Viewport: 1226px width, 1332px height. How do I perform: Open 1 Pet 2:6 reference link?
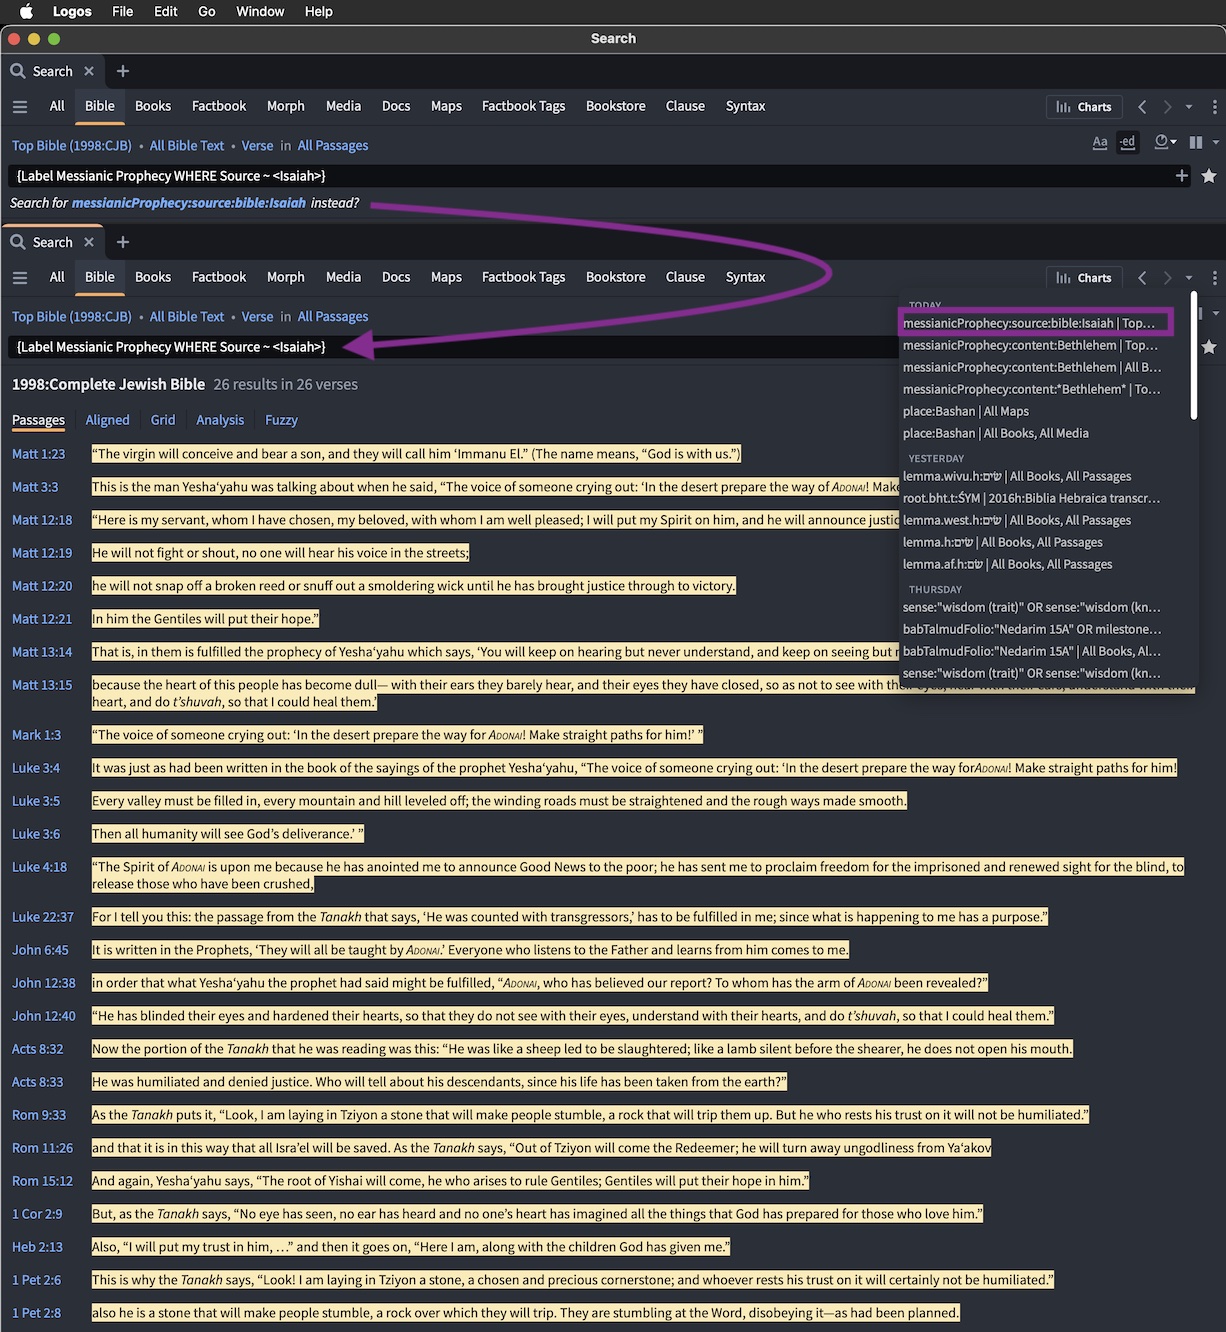[x=36, y=1280]
